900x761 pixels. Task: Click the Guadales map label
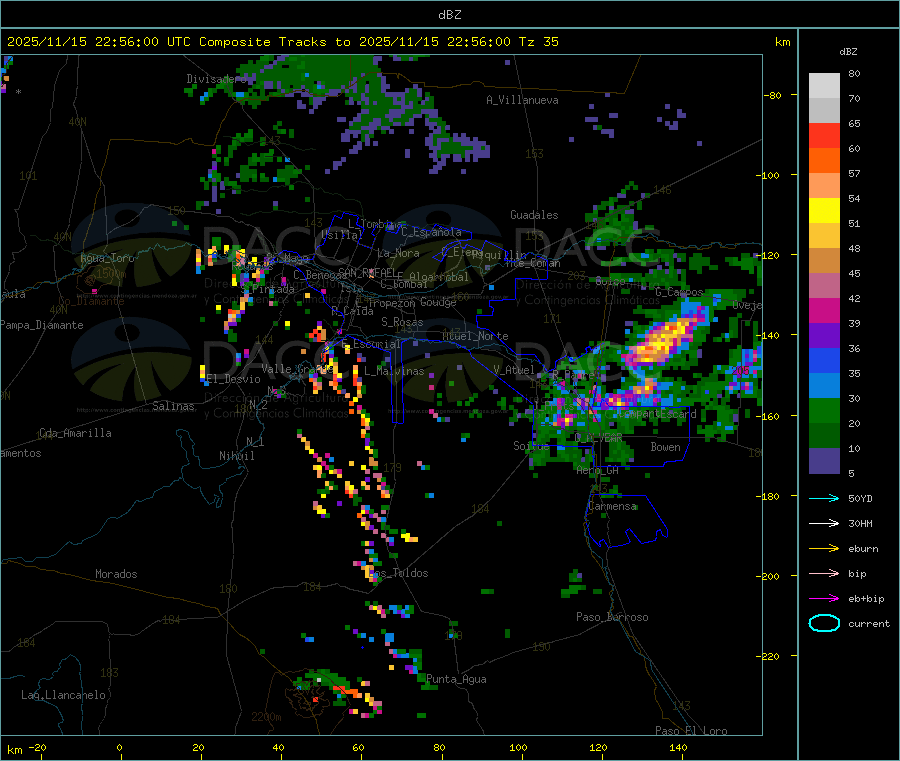coord(534,215)
